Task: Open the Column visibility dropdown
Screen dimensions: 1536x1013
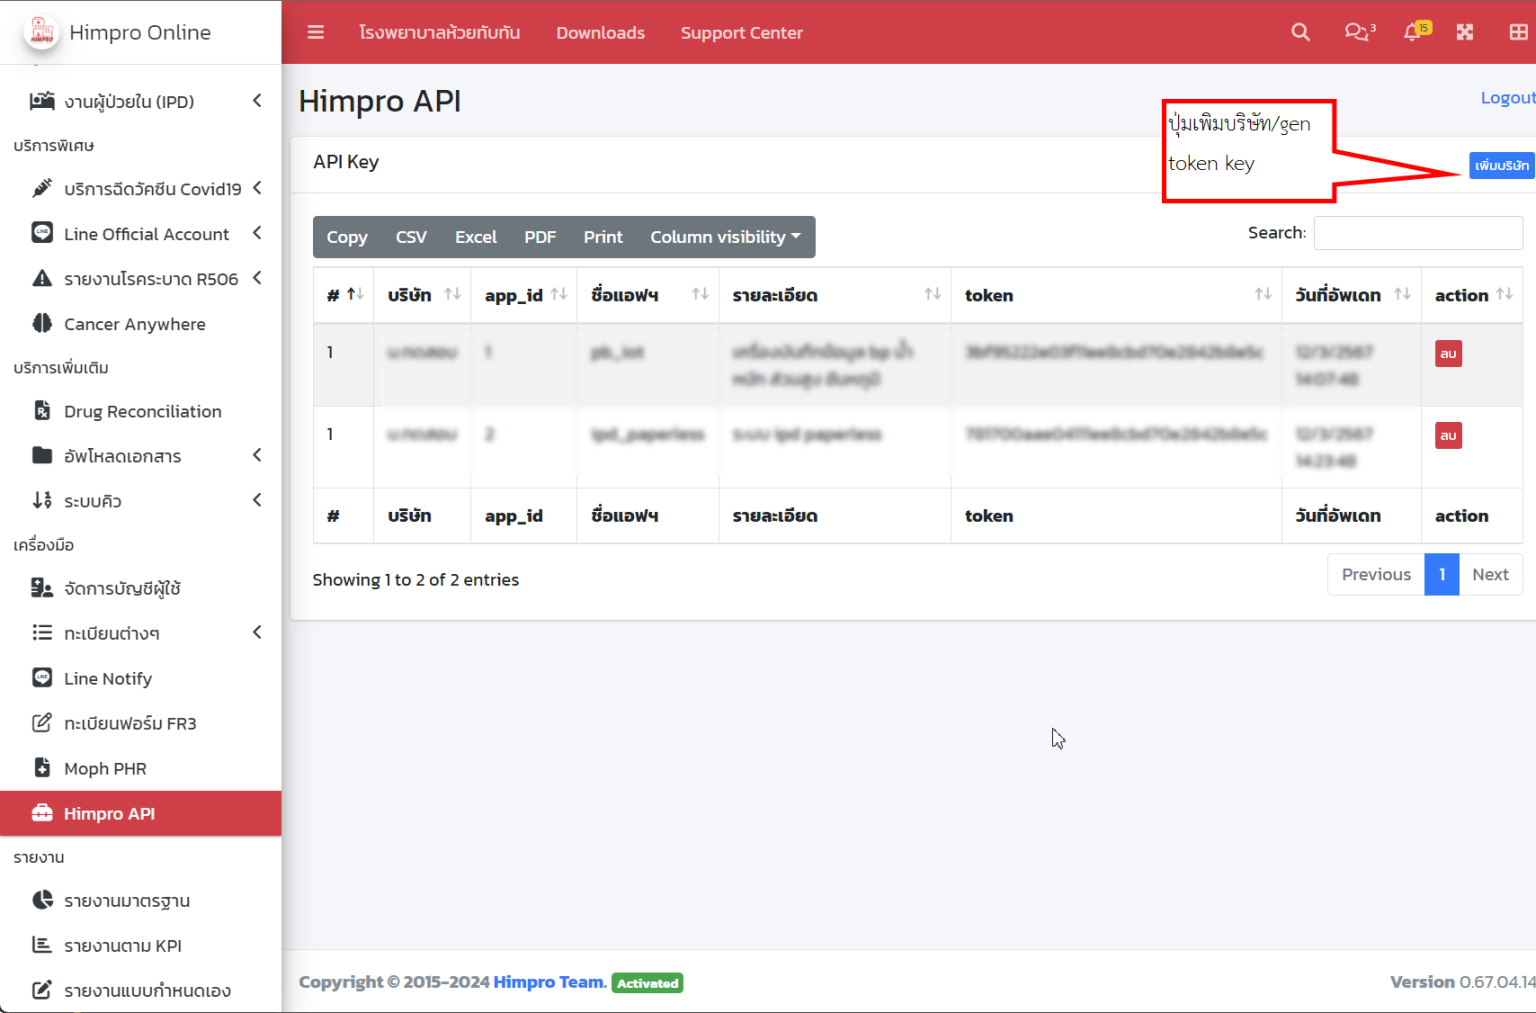Action: tap(725, 237)
